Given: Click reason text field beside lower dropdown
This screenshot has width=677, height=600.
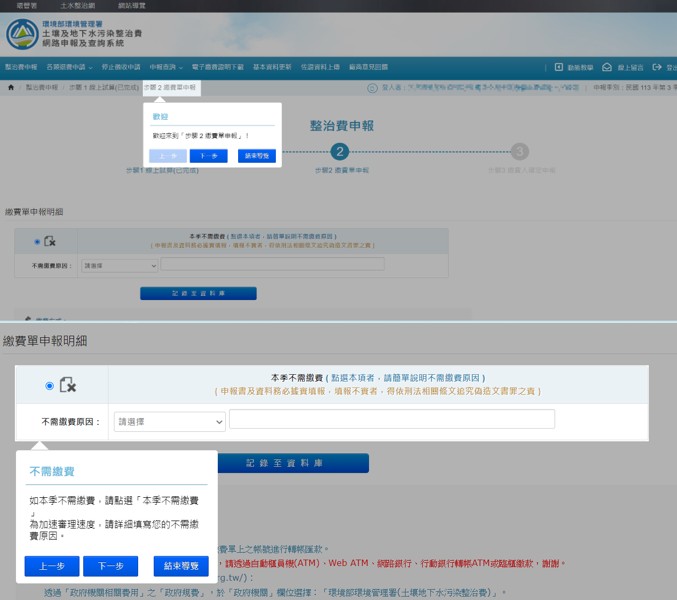Looking at the screenshot, I should click(391, 419).
